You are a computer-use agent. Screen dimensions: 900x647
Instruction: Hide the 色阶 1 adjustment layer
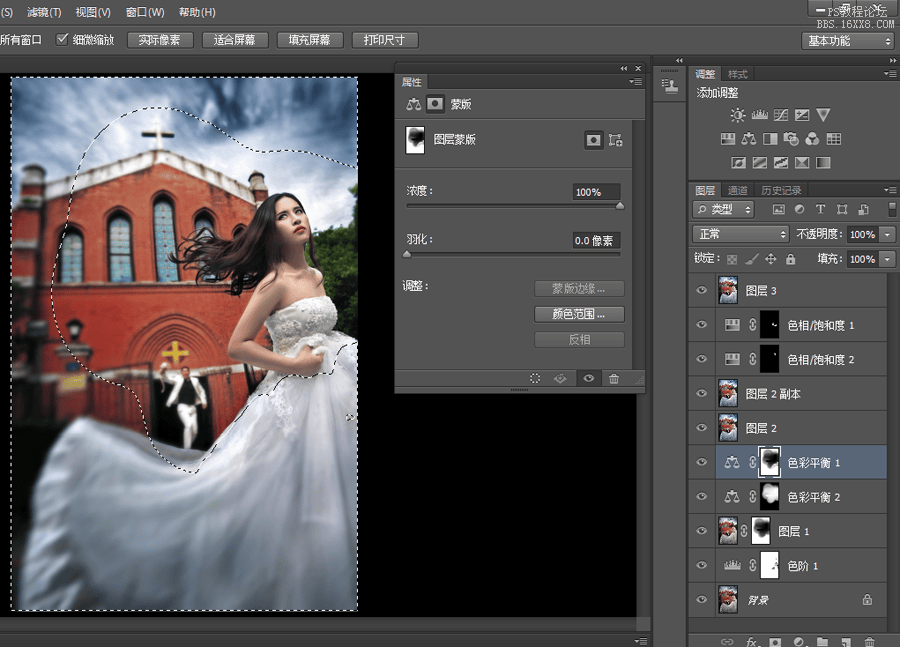point(701,565)
